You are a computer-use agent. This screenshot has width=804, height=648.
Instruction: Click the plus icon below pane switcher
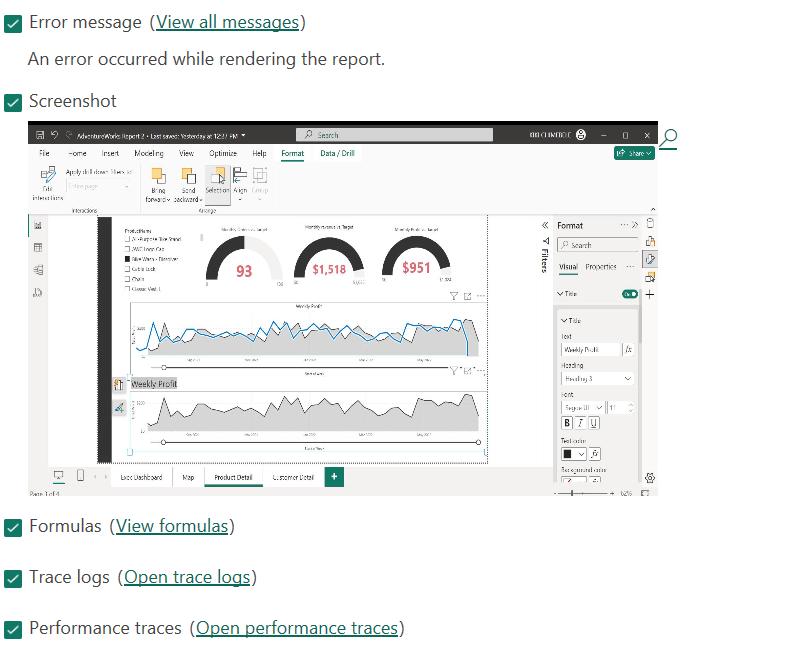pyautogui.click(x=650, y=295)
